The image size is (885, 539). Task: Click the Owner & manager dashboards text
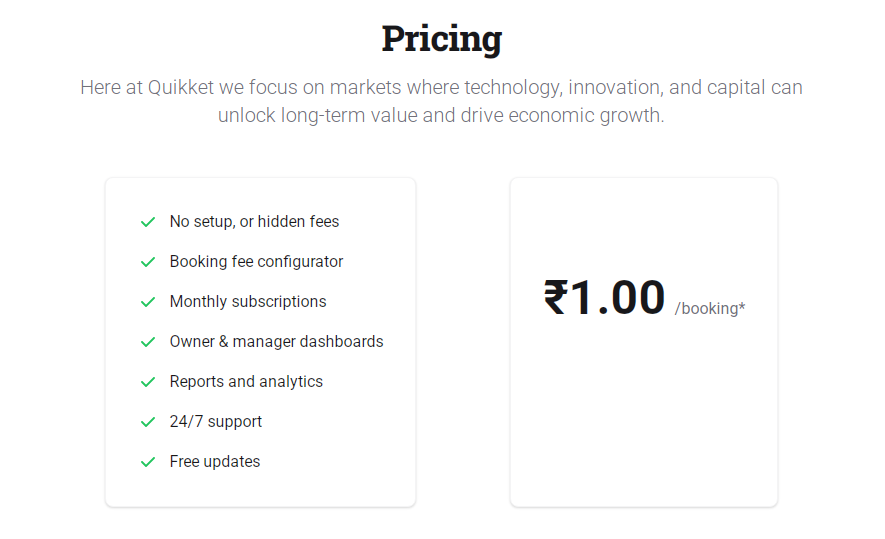pyautogui.click(x=277, y=341)
